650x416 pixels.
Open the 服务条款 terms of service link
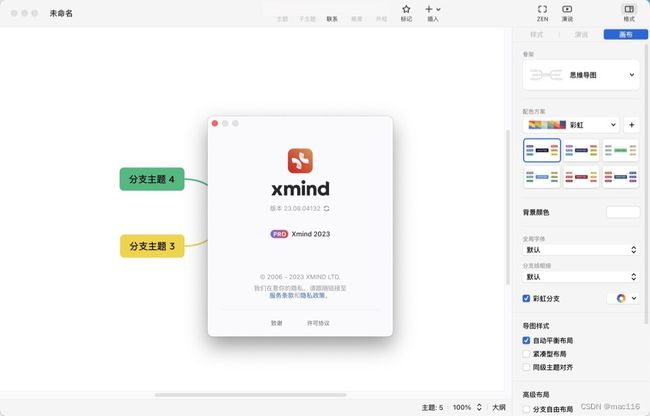281,295
